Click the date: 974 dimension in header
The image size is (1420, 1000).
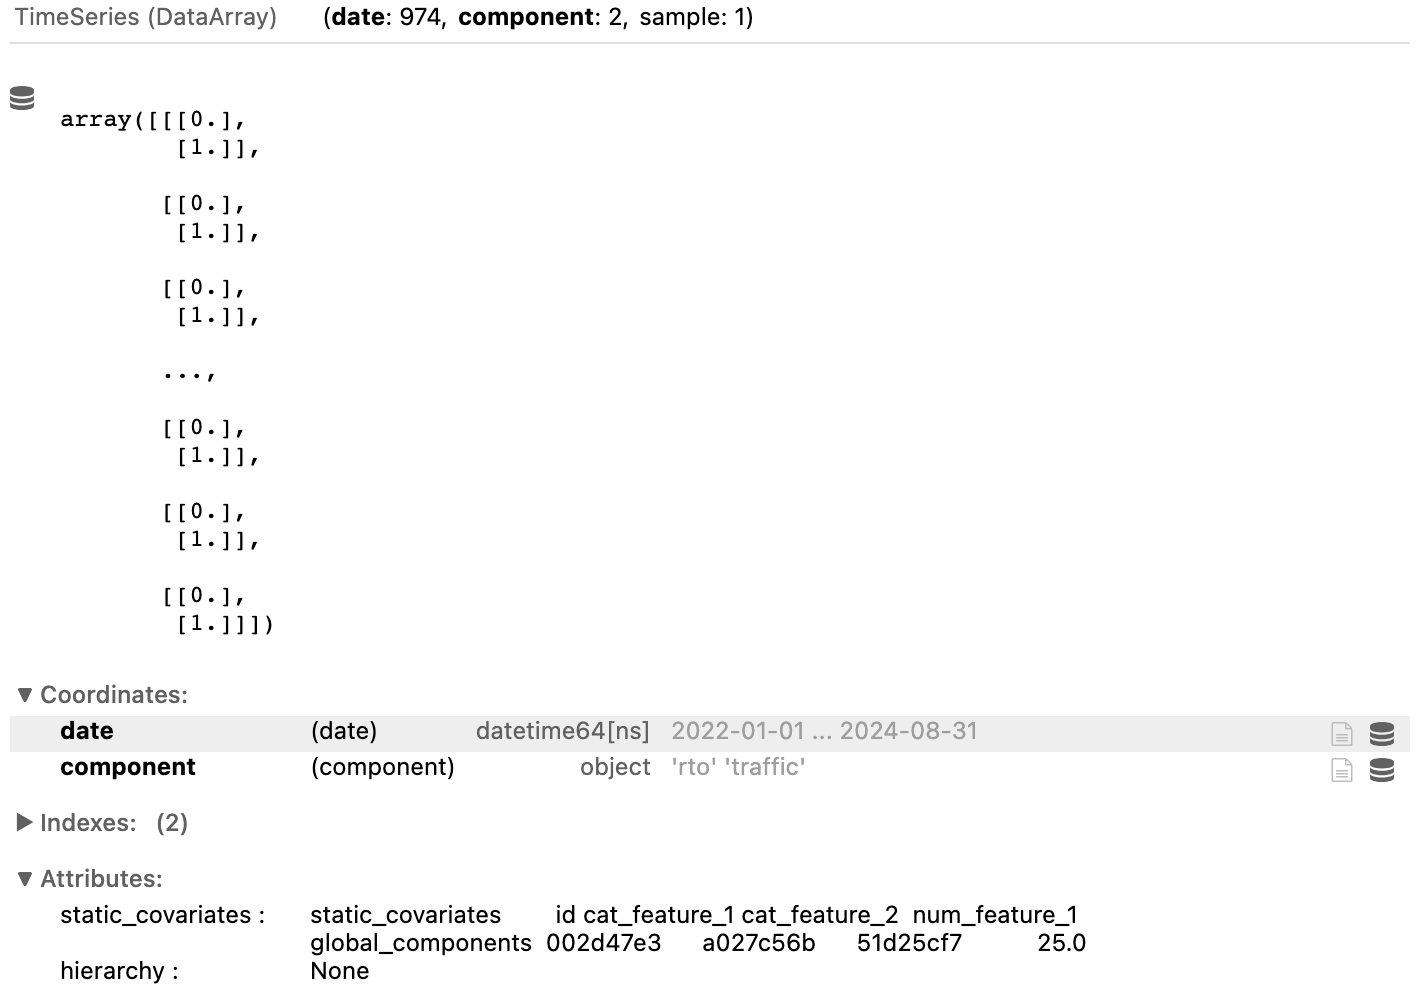point(387,17)
